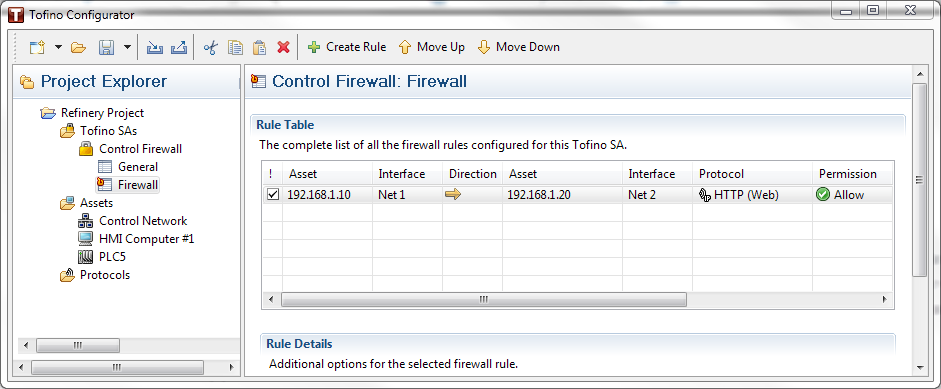Click the import tray toolbar icon
The image size is (941, 389).
155,47
